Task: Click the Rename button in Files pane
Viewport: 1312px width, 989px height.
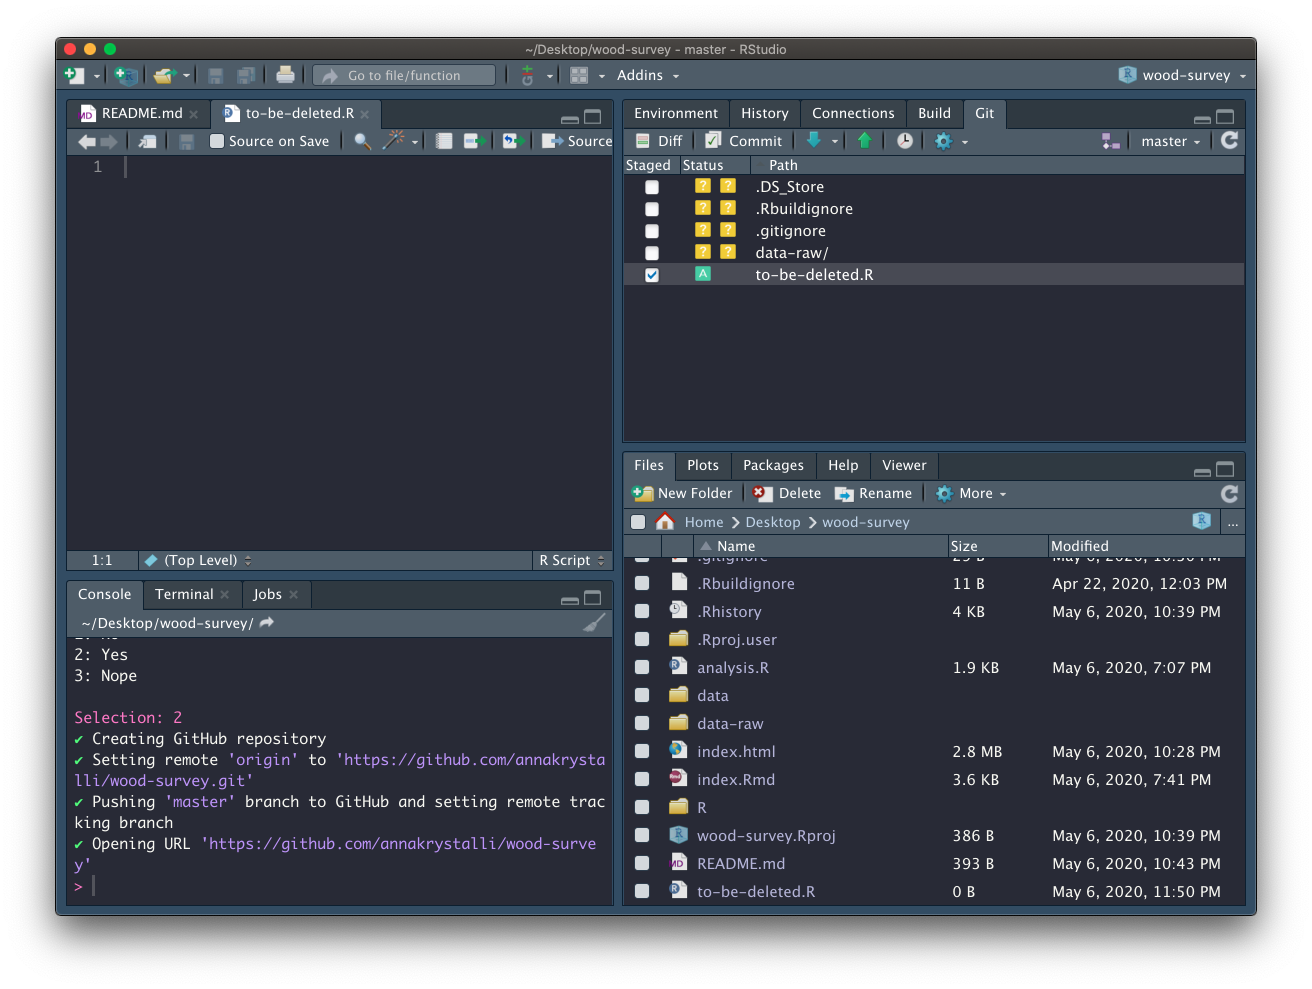Action: pyautogui.click(x=873, y=493)
